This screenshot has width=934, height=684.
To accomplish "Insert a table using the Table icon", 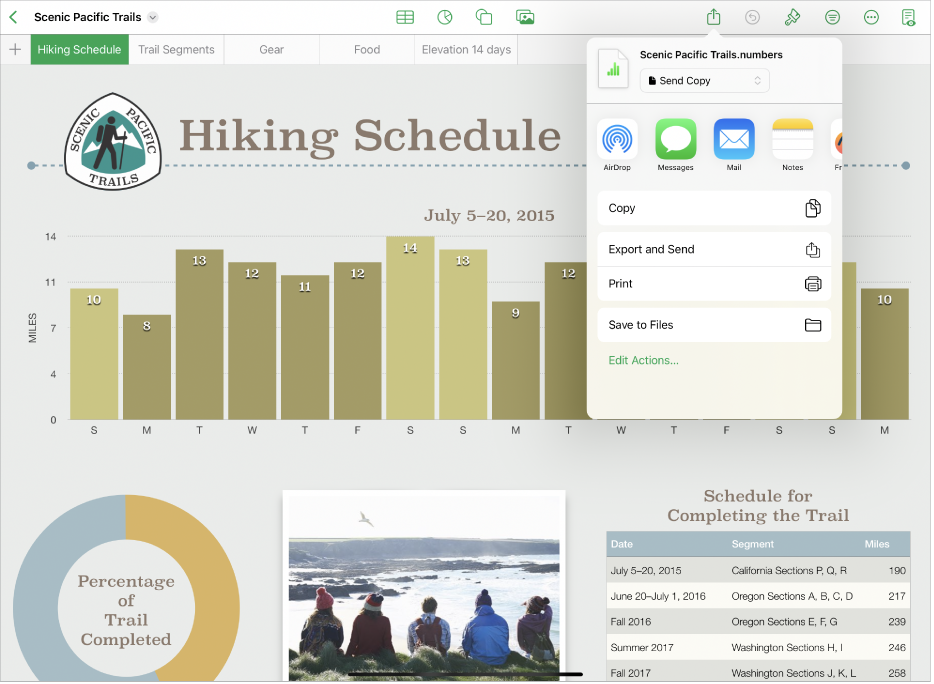I will (x=405, y=16).
